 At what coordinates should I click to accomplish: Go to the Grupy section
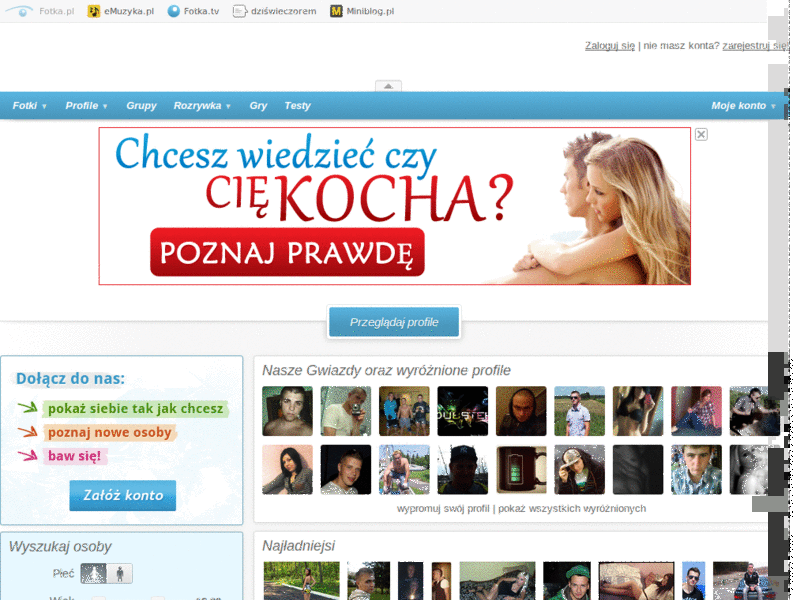click(x=141, y=106)
